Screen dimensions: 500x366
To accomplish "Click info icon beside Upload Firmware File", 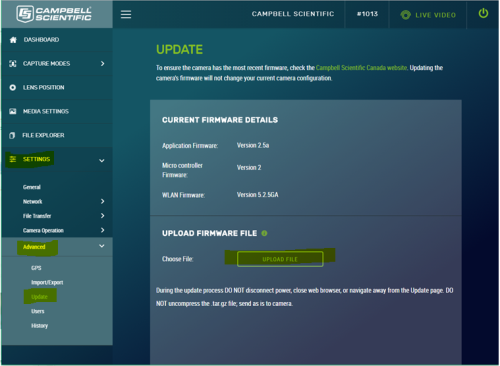I will pos(264,233).
